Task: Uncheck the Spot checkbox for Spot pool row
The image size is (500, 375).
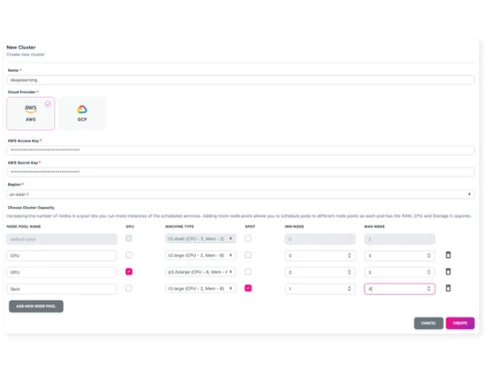Action: tap(248, 288)
